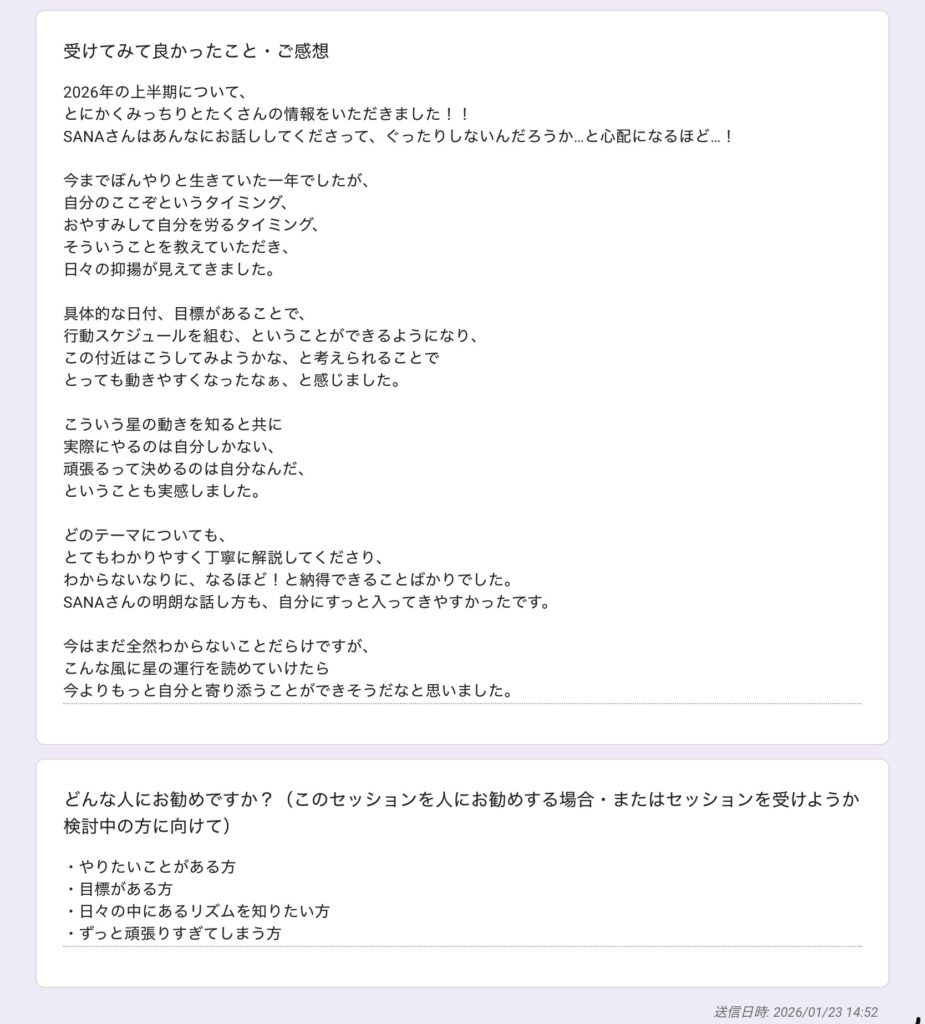
Task: Click the line 今よりもっと自分と寄り添う
Action: pyautogui.click(x=288, y=690)
